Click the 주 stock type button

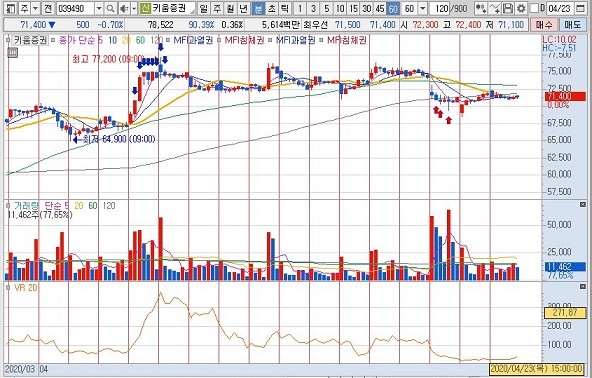pos(24,8)
